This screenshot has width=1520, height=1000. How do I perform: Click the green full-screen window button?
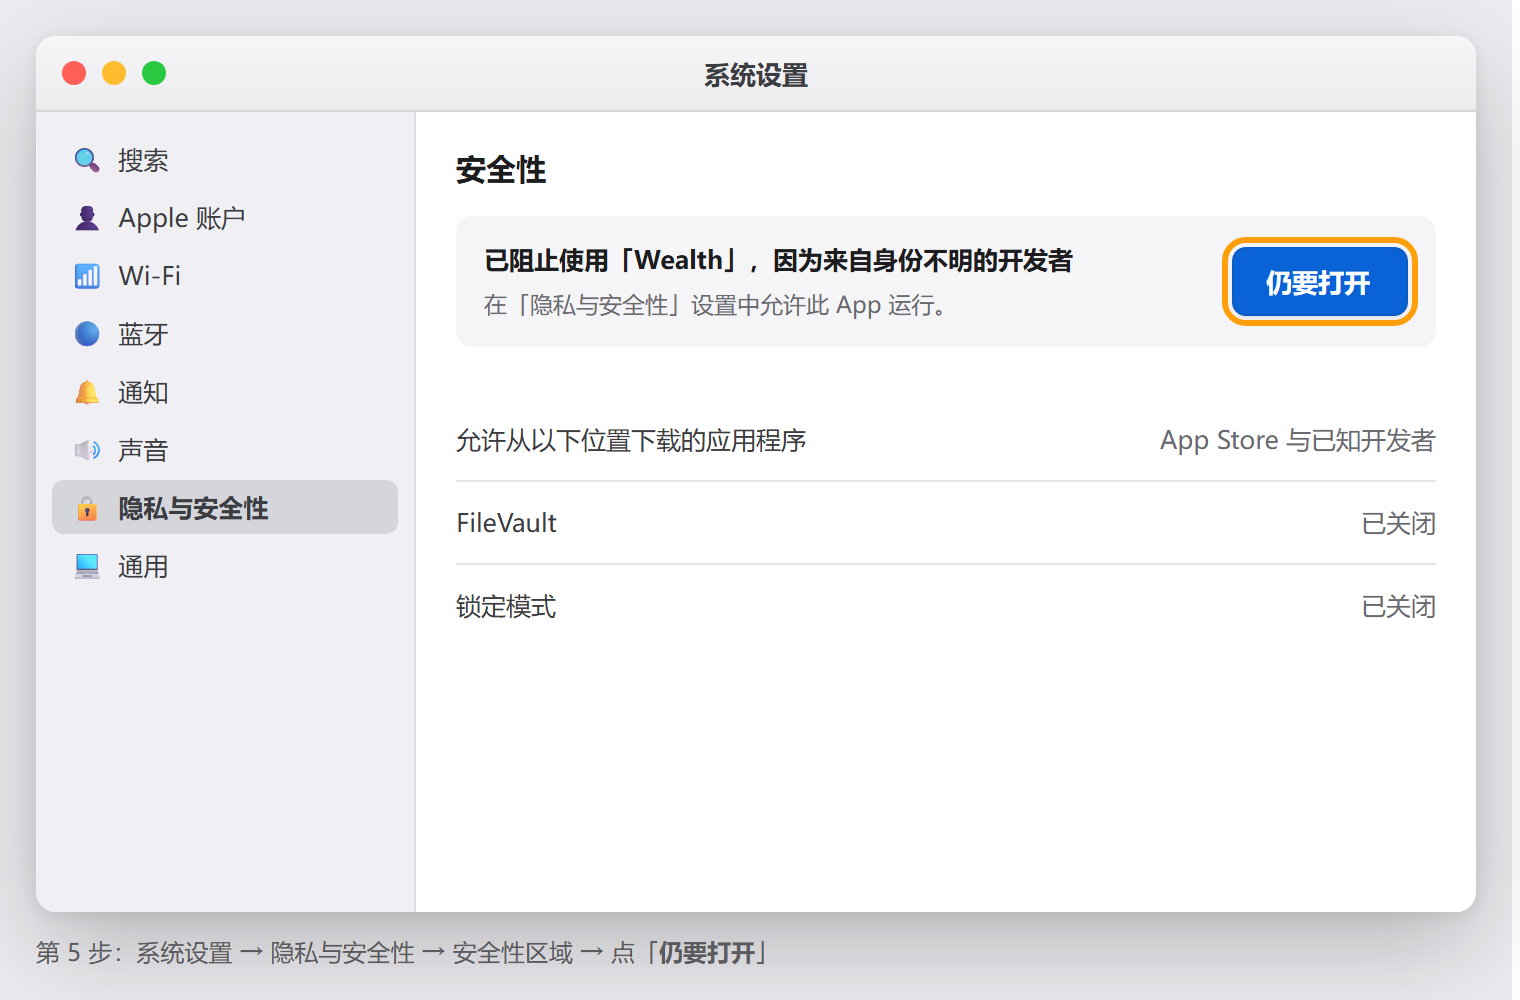coord(154,73)
